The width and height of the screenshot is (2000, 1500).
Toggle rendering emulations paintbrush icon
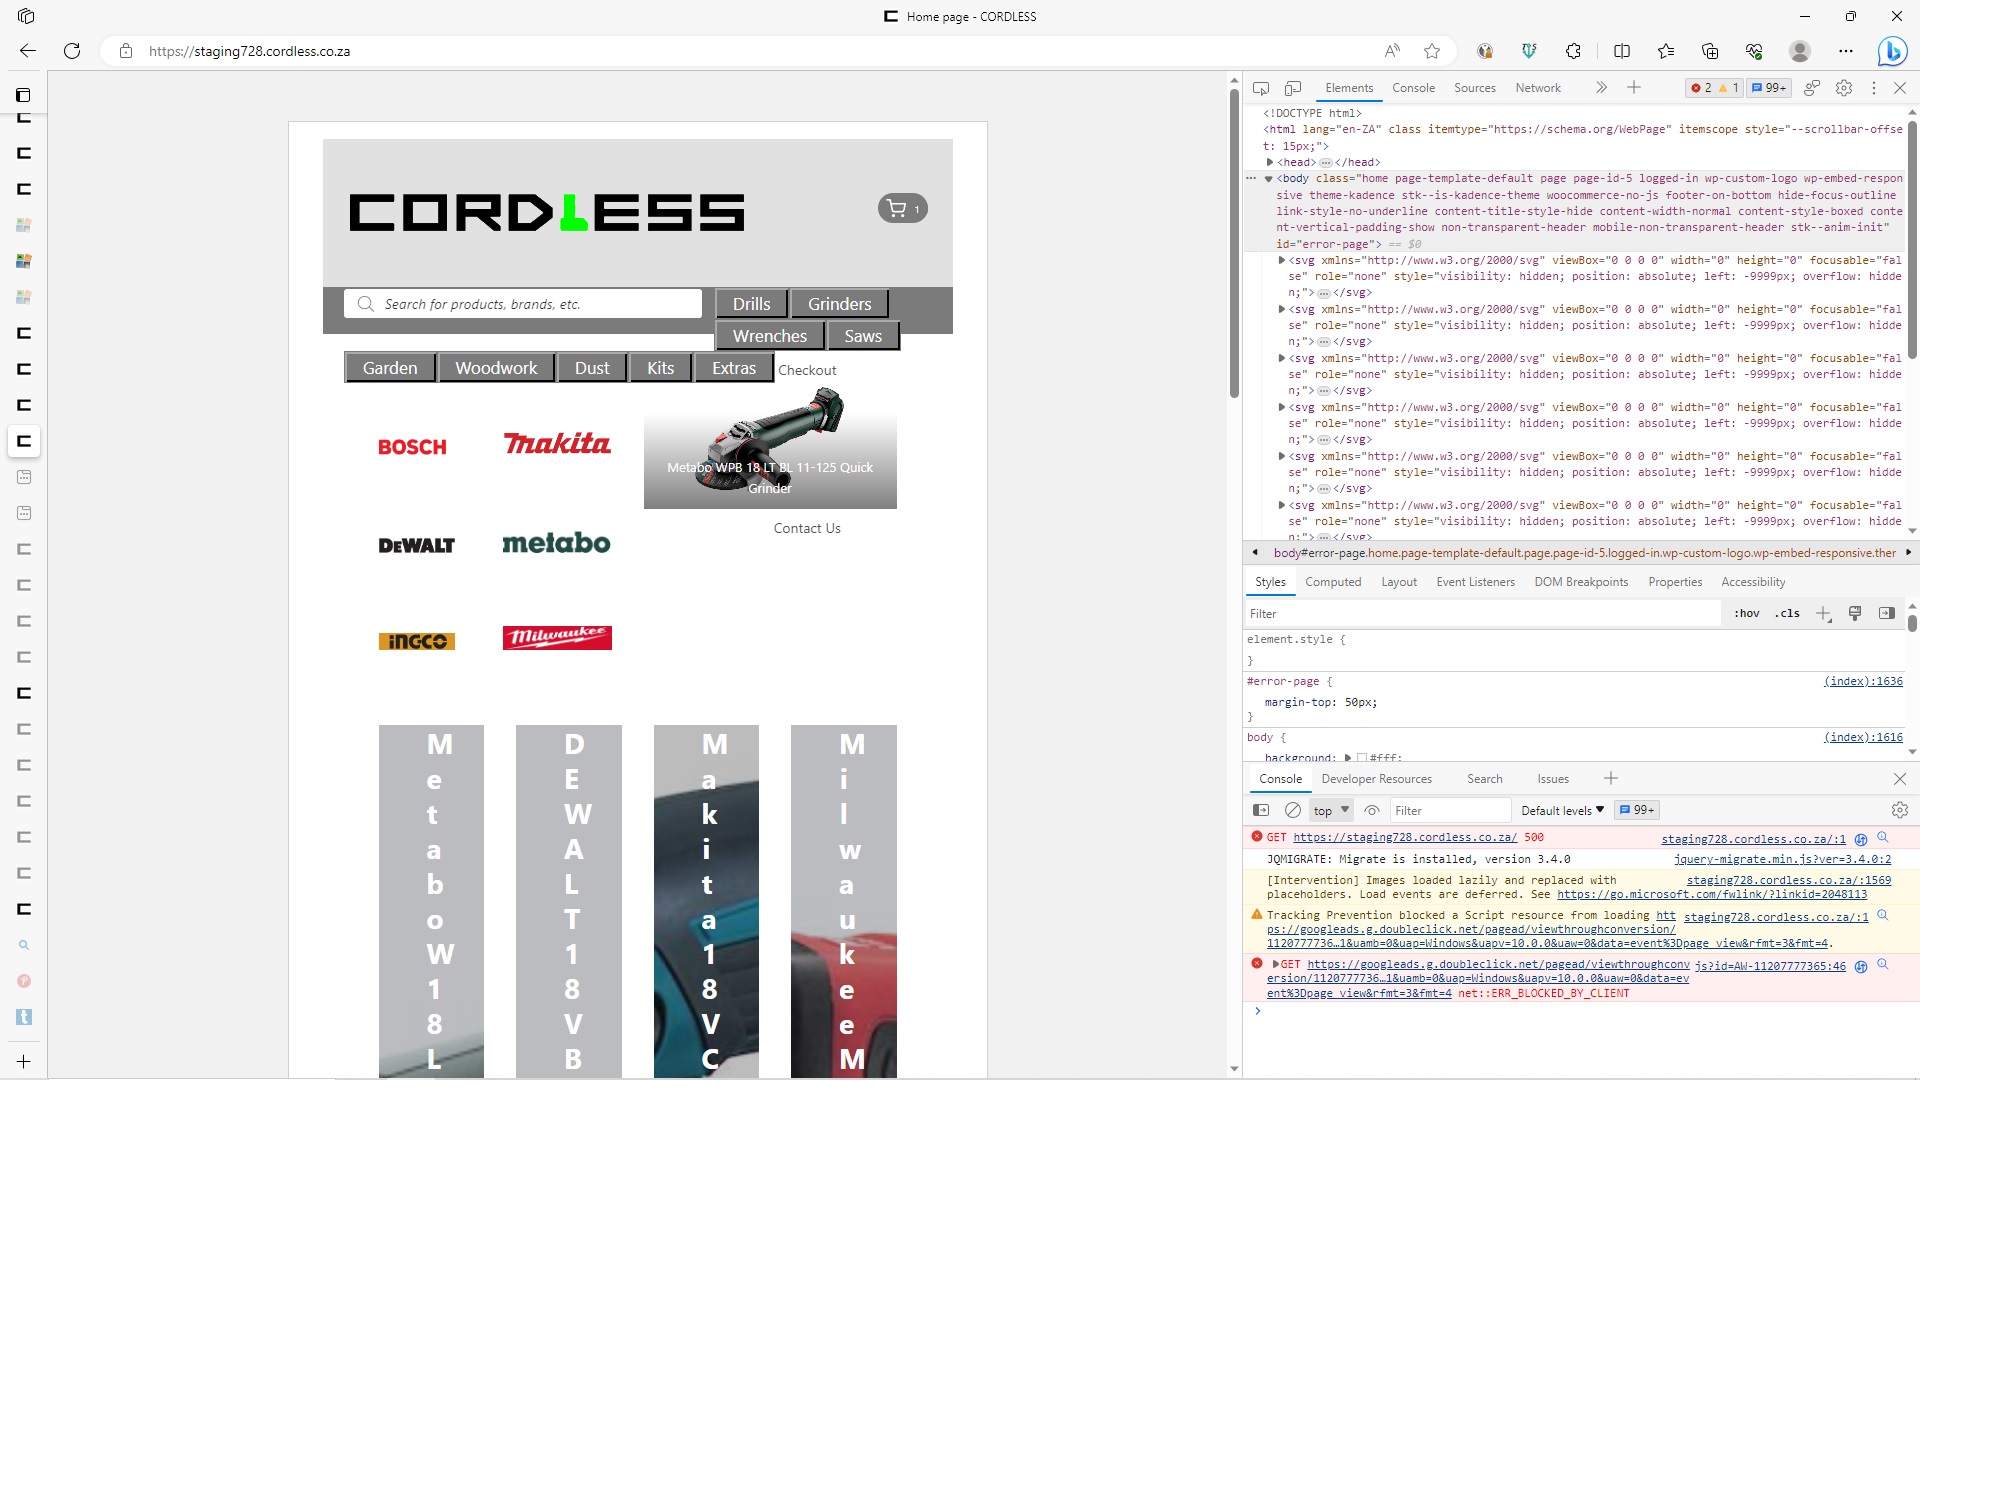tap(1855, 614)
